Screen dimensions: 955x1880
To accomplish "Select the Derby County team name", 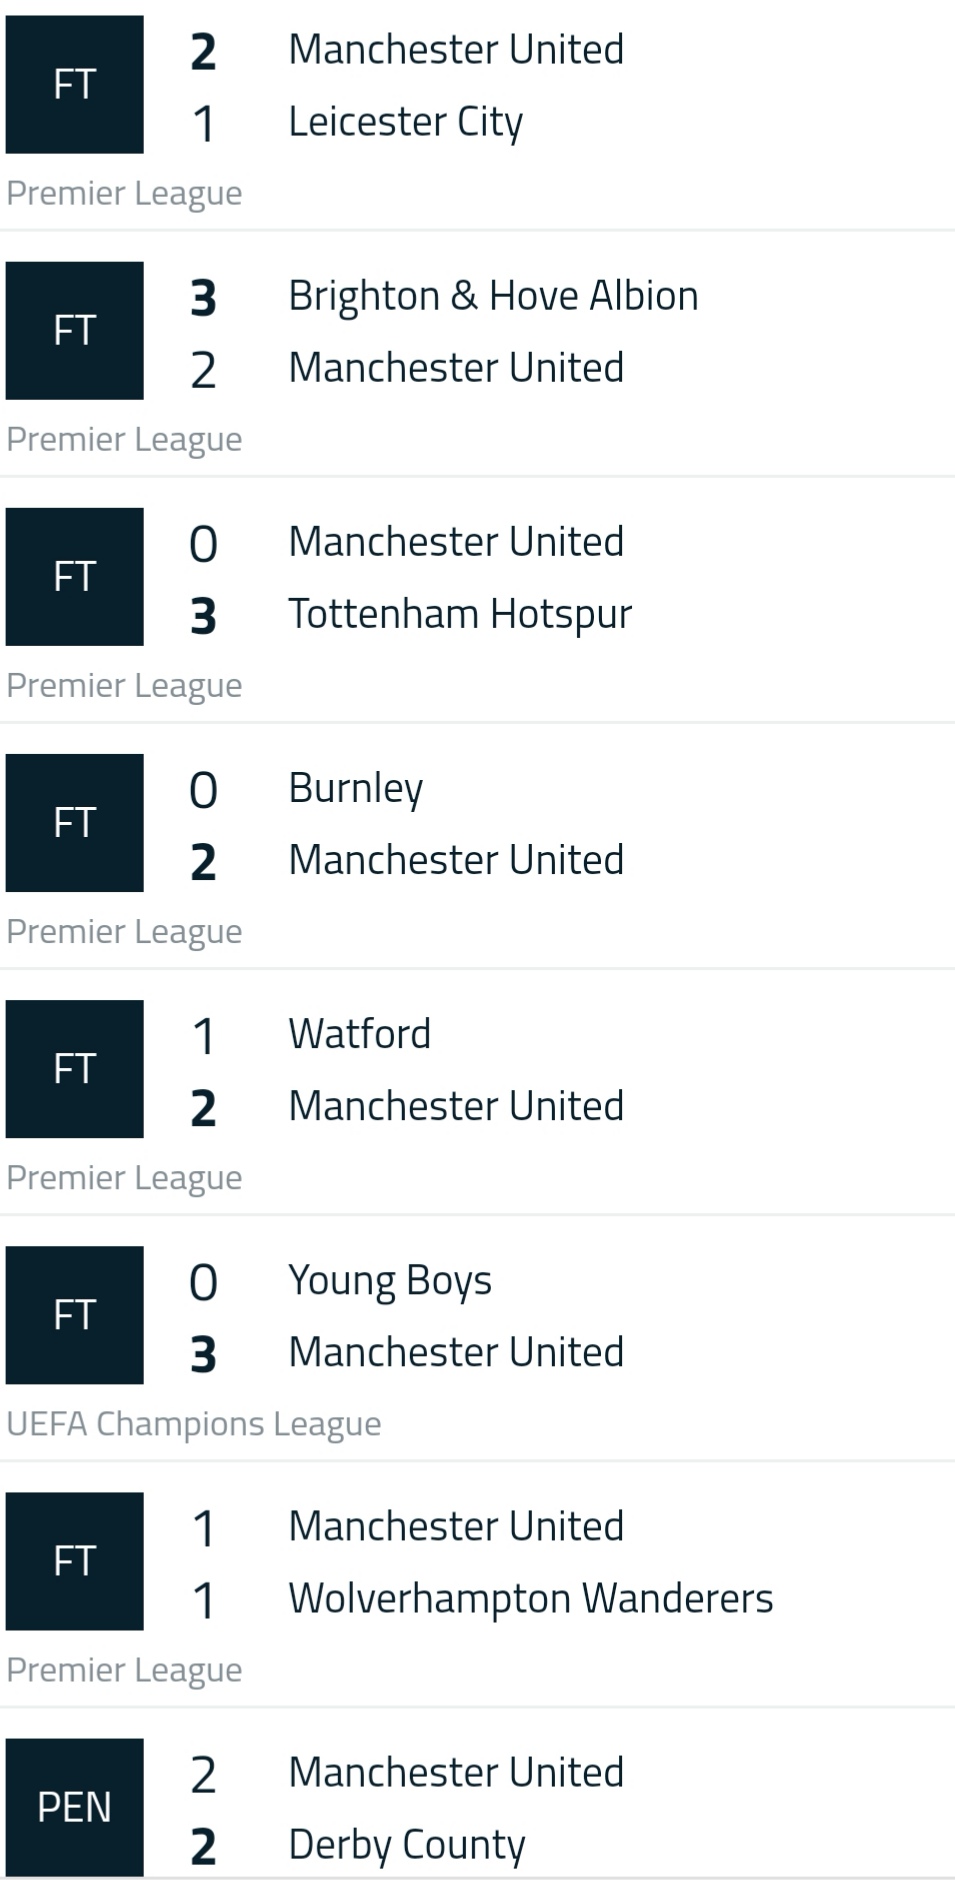I will click(x=407, y=1844).
